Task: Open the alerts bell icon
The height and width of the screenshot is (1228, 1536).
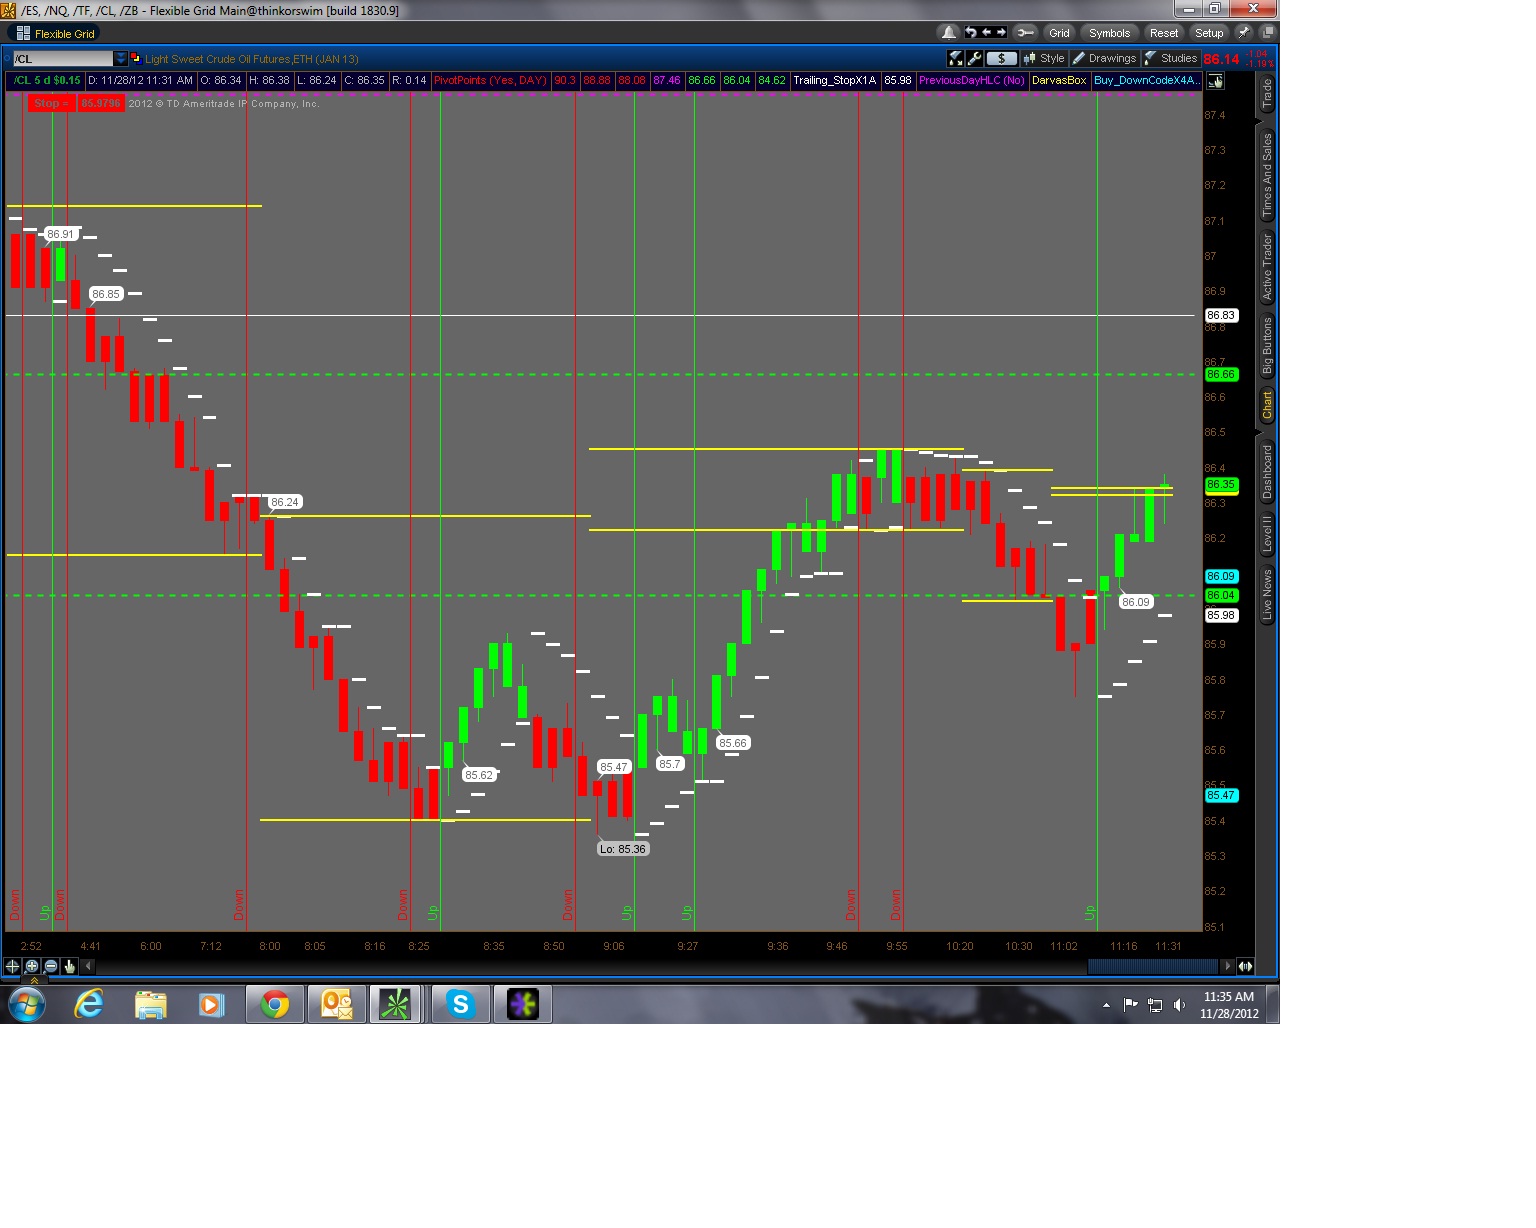Action: (x=949, y=33)
